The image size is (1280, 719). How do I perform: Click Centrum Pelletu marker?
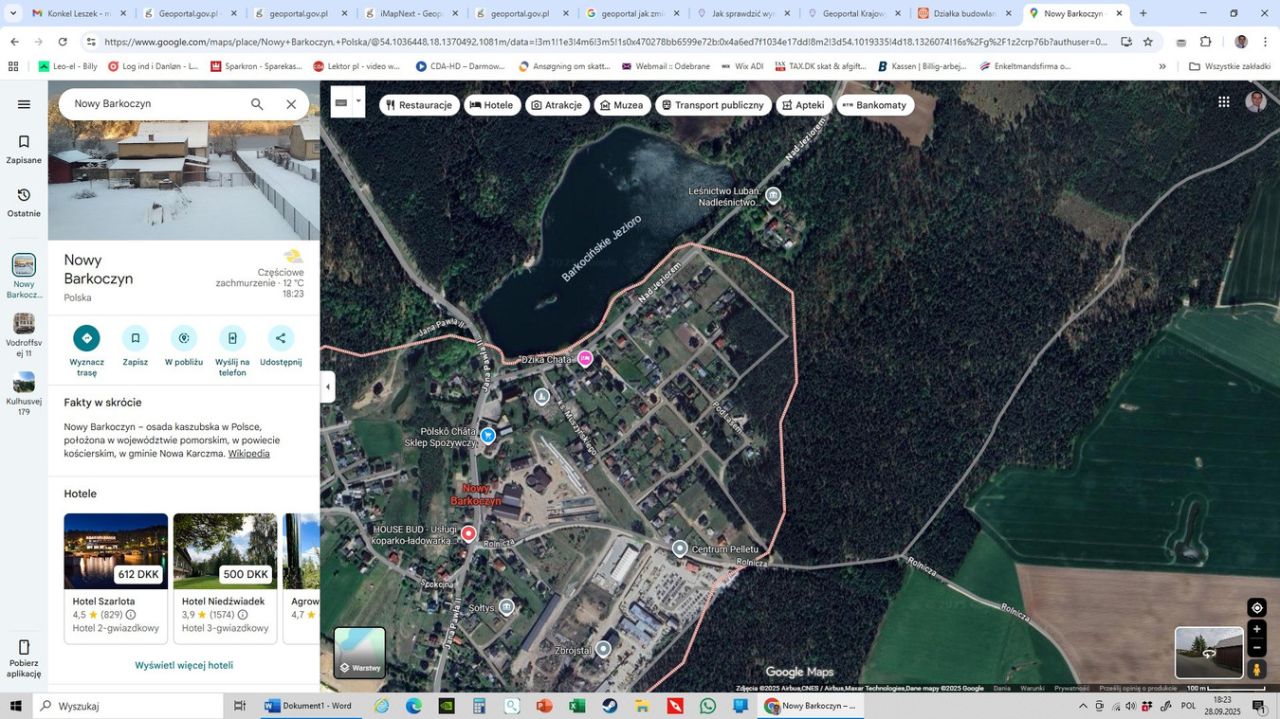click(x=680, y=548)
